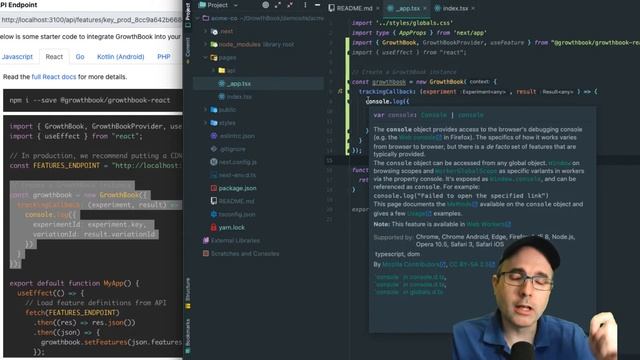
Task: Open the Commit tool window tab
Action: point(188,50)
